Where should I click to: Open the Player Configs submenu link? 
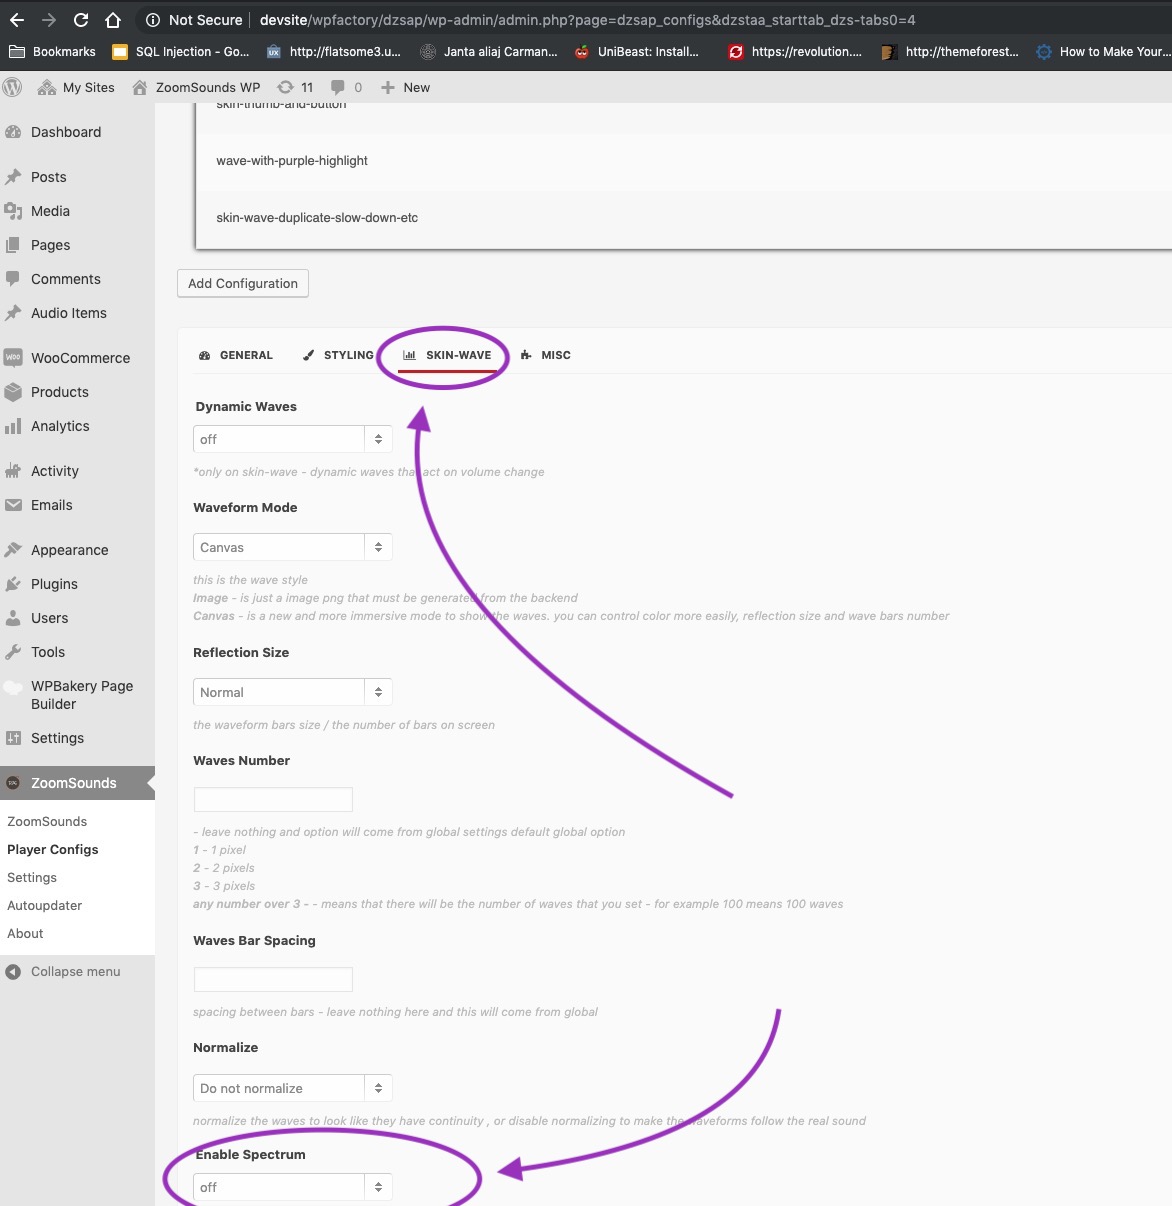tap(53, 849)
